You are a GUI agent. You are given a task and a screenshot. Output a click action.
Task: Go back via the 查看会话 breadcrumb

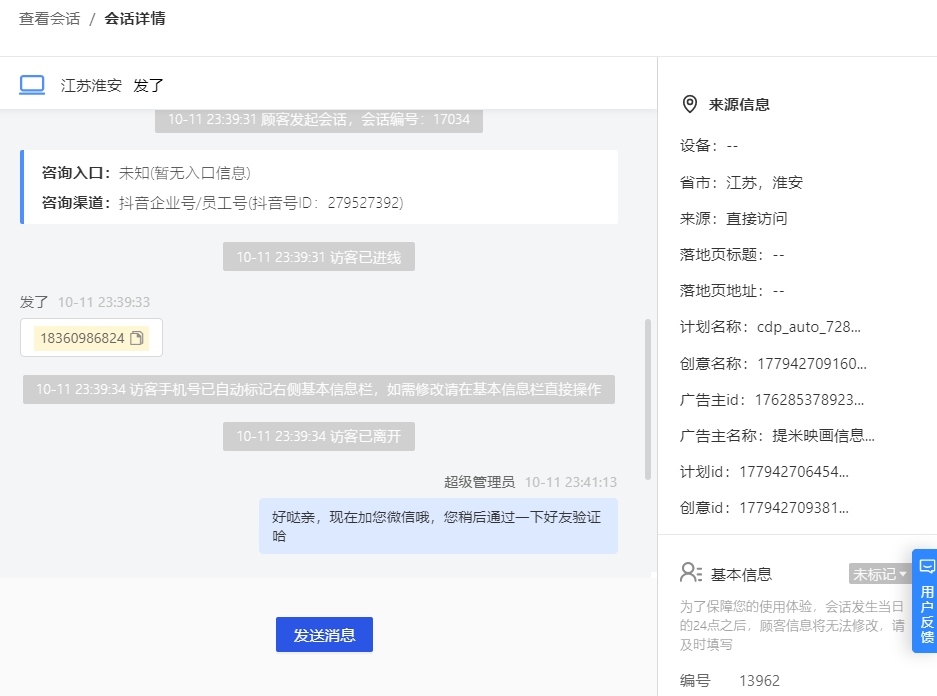50,19
